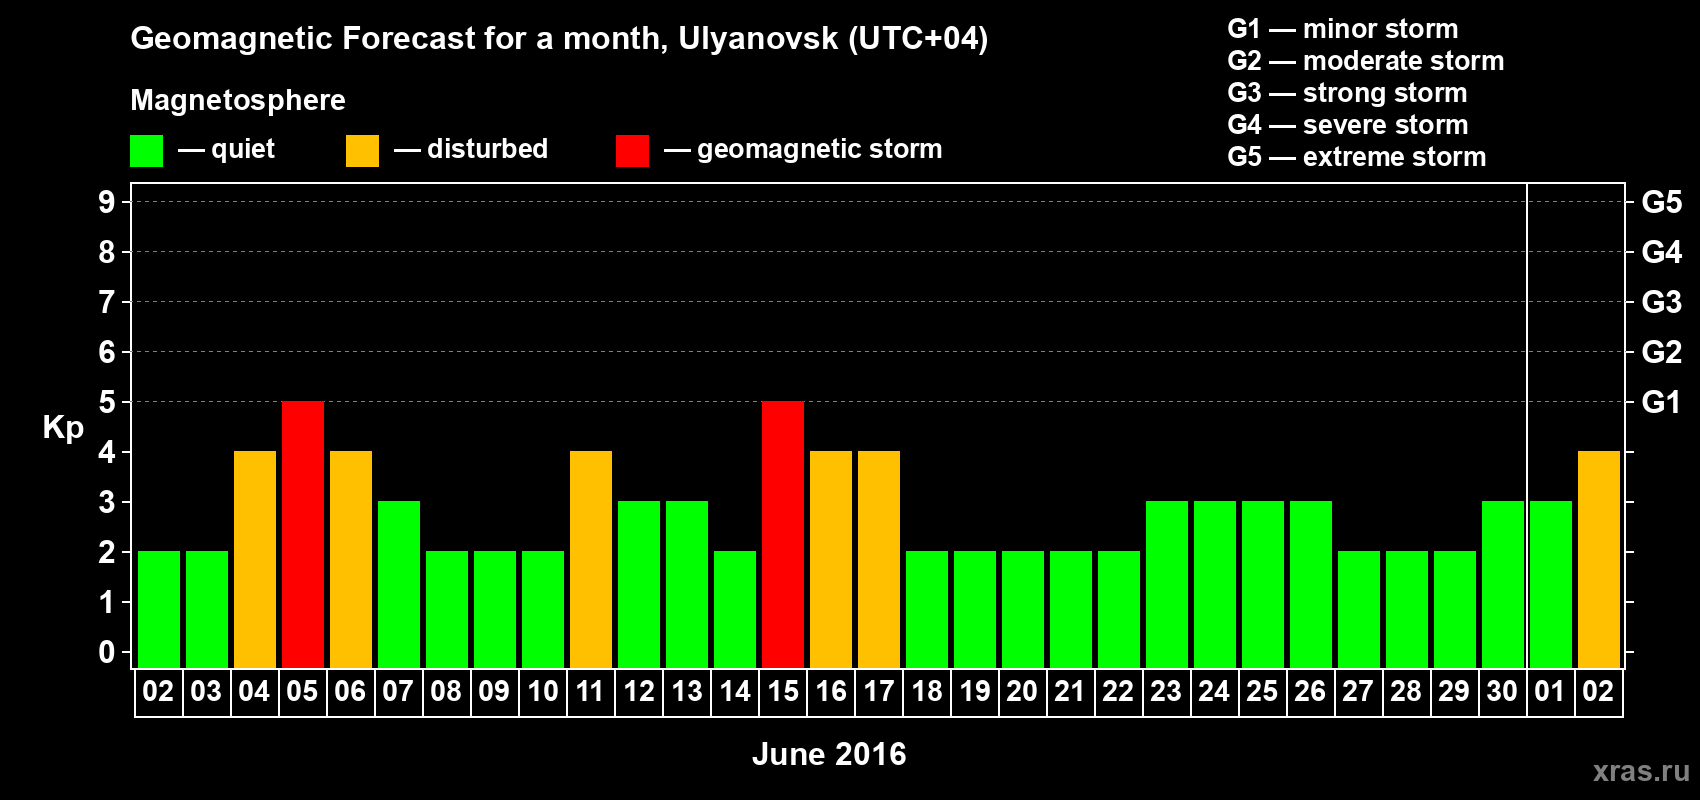
Task: Click the date label 10
Action: [x=542, y=692]
